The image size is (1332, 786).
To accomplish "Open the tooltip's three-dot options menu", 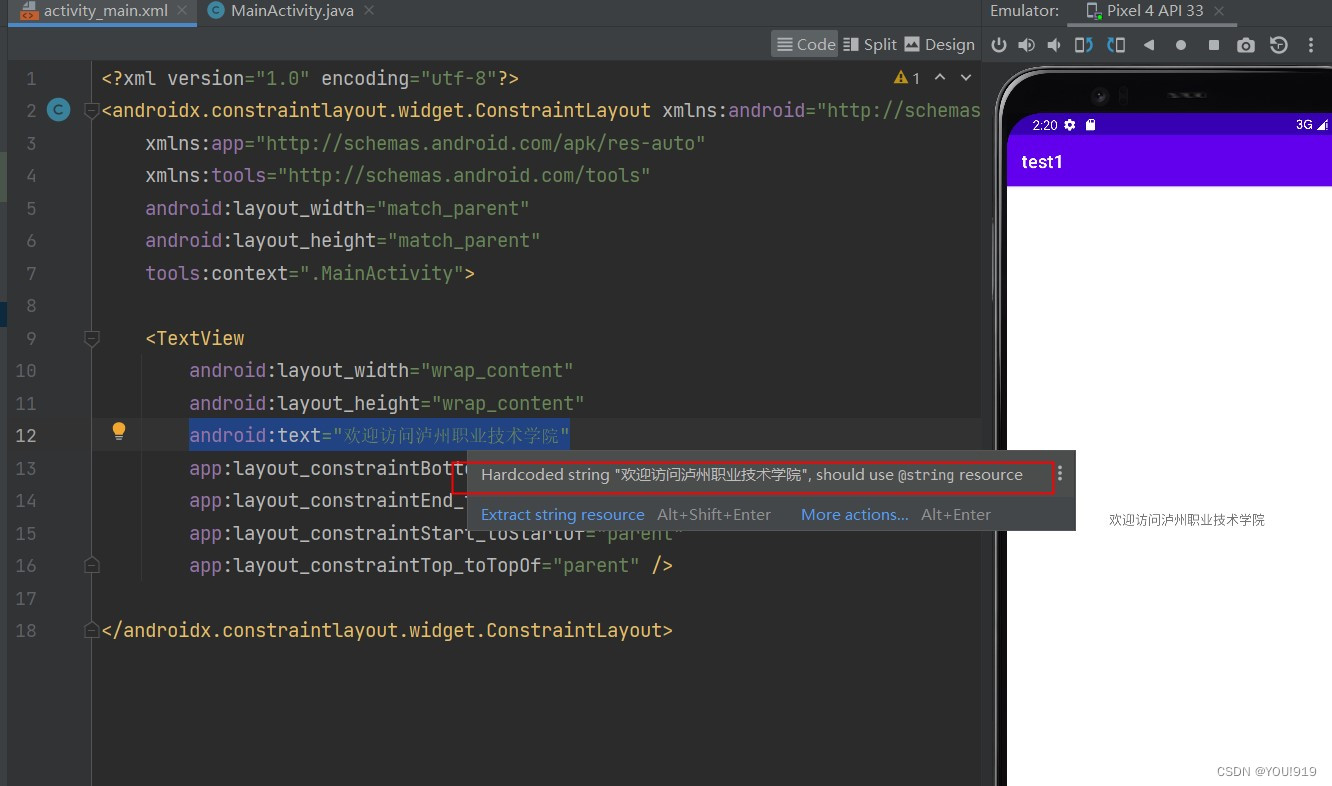I will pyautogui.click(x=1060, y=474).
